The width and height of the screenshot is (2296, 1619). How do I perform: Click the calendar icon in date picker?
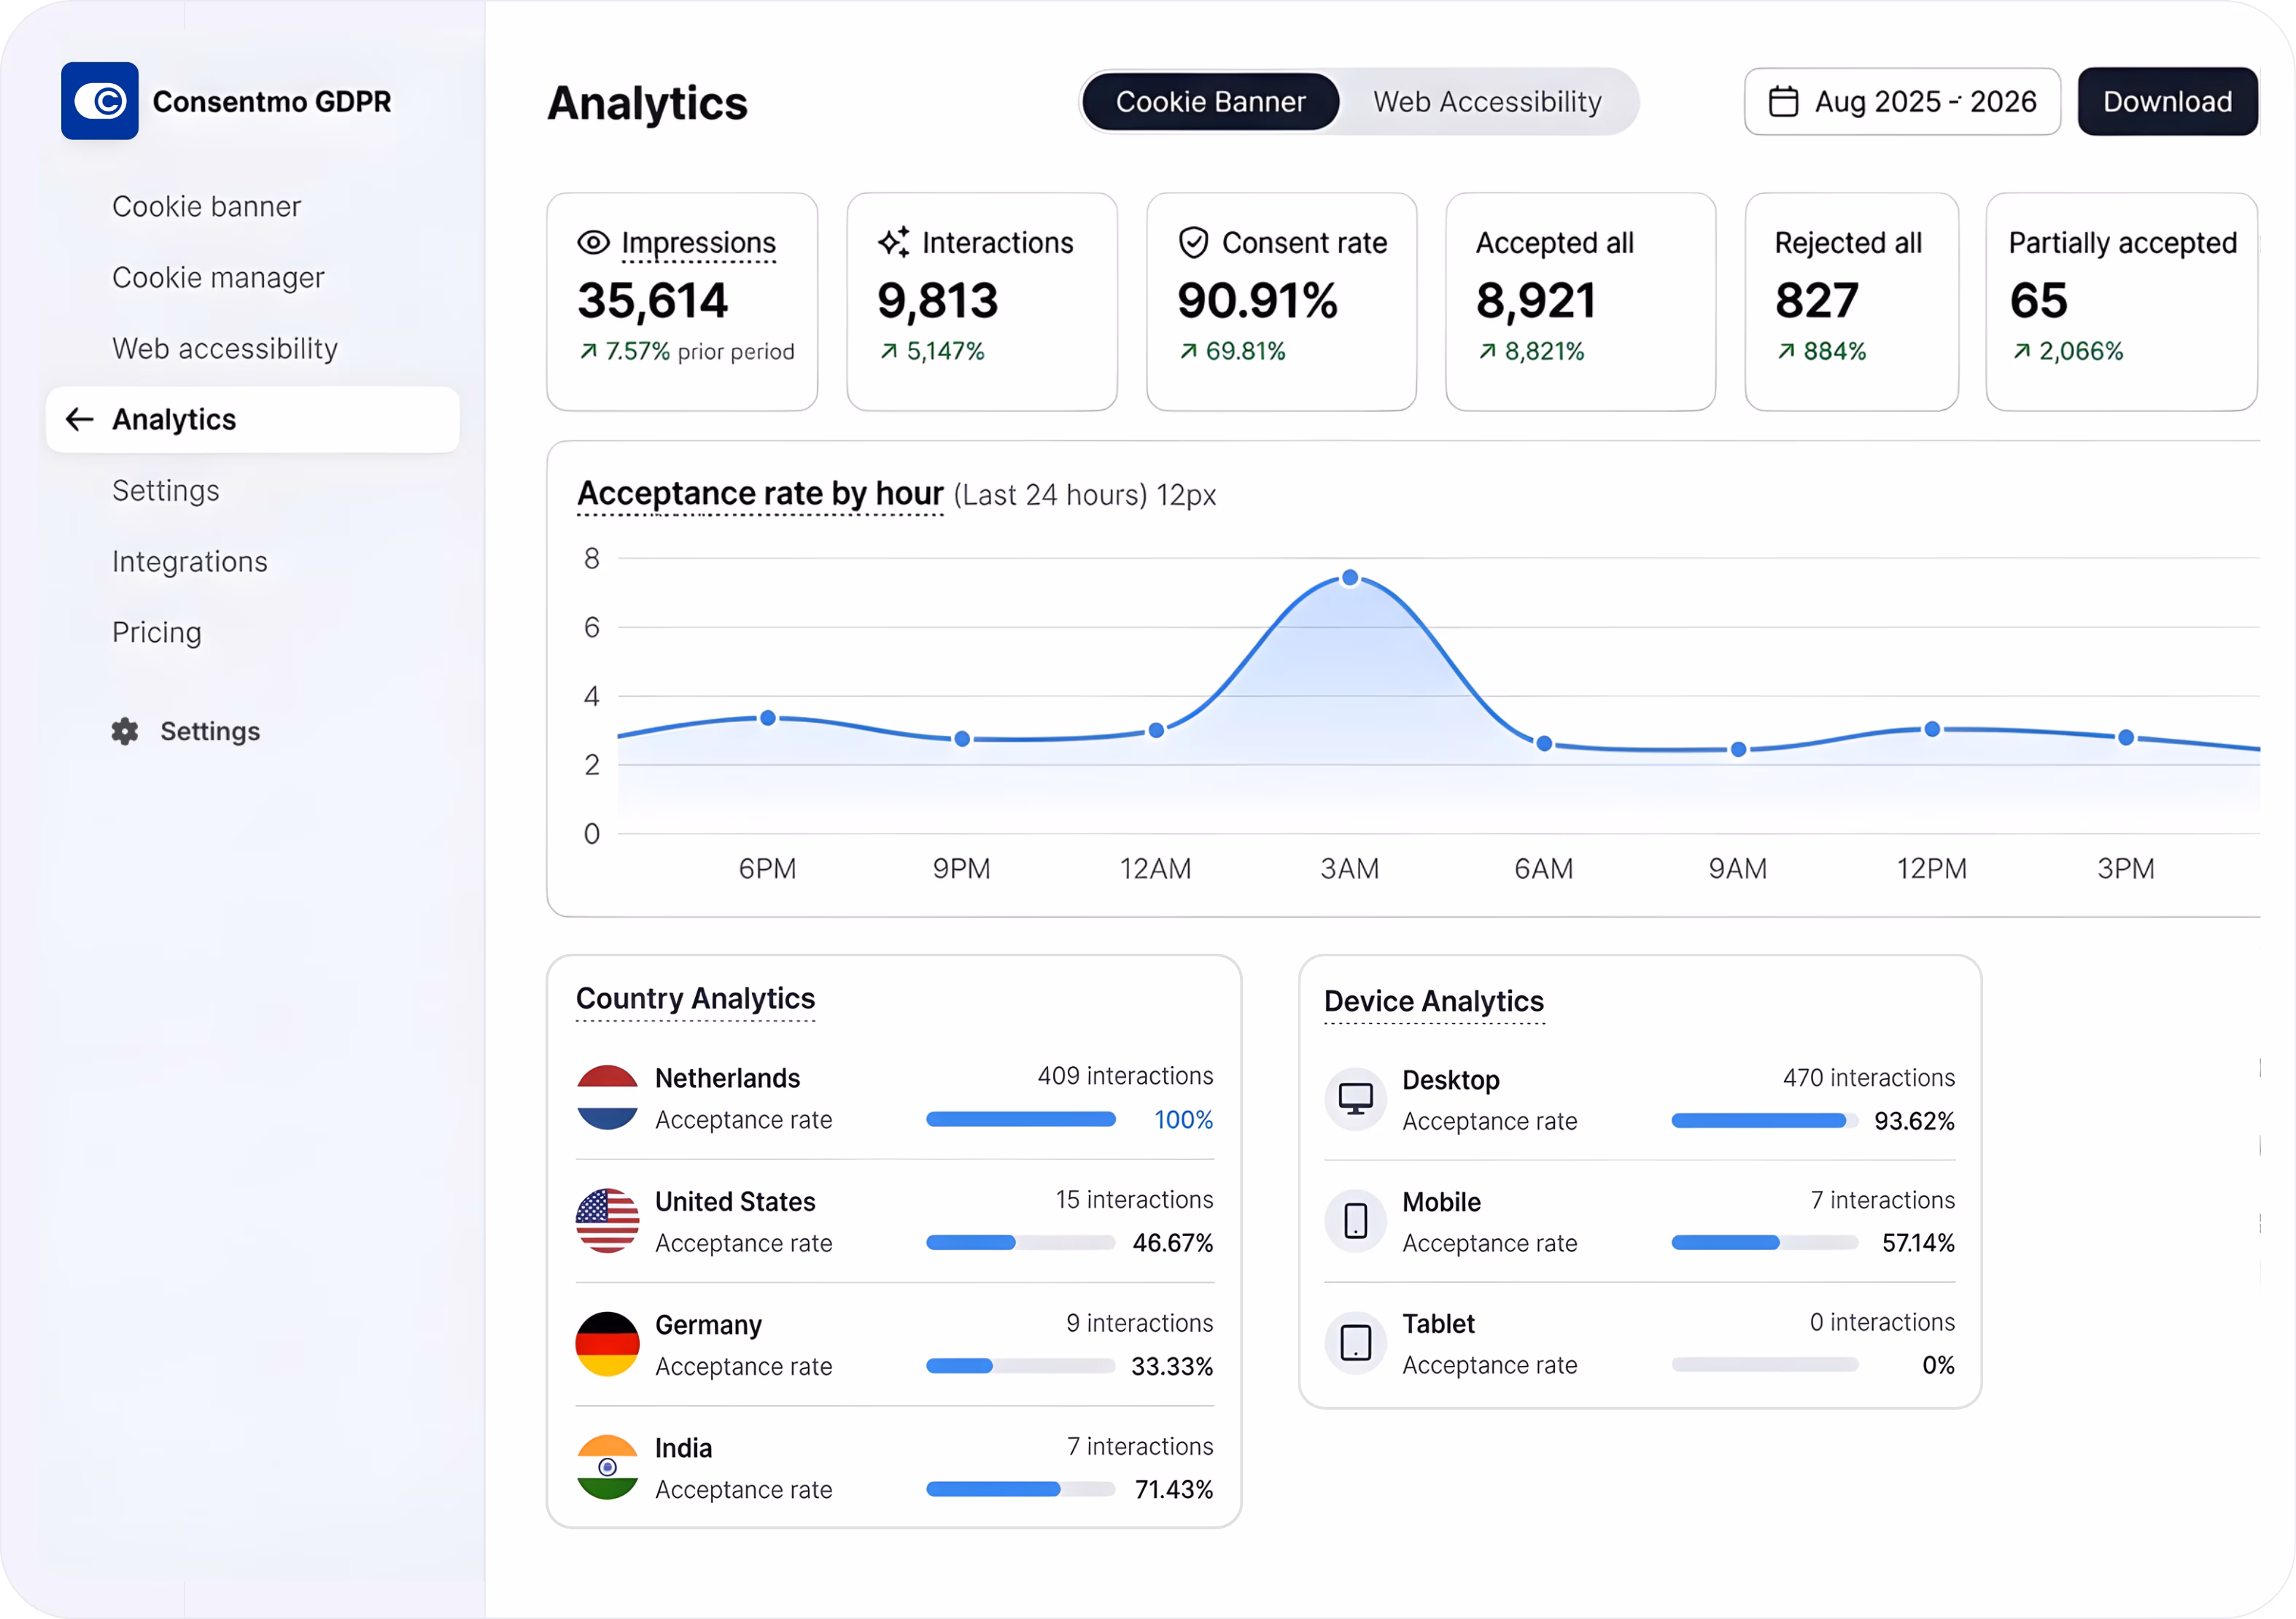(x=1783, y=101)
